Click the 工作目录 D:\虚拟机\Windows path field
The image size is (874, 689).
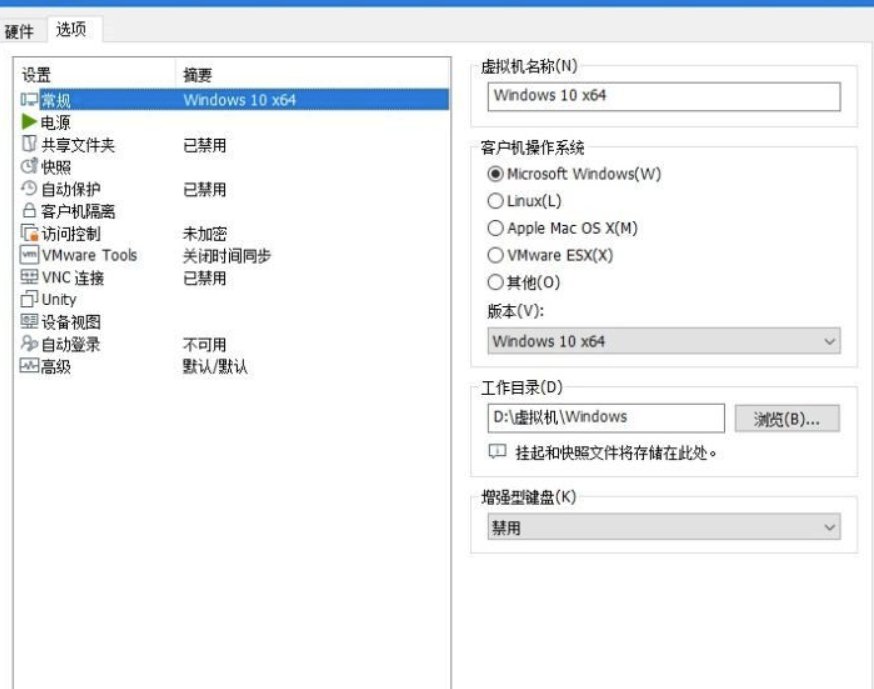point(606,418)
